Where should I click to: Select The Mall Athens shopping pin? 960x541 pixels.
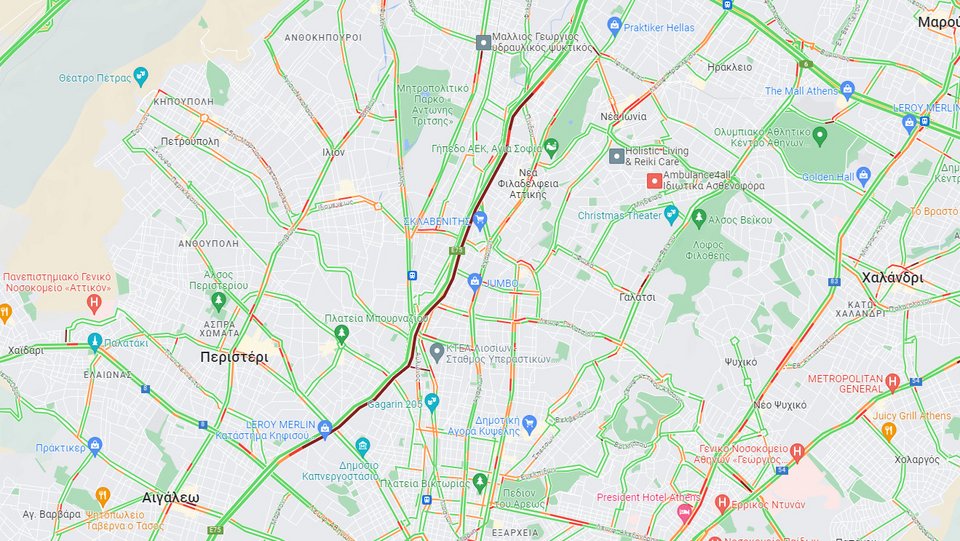click(847, 90)
